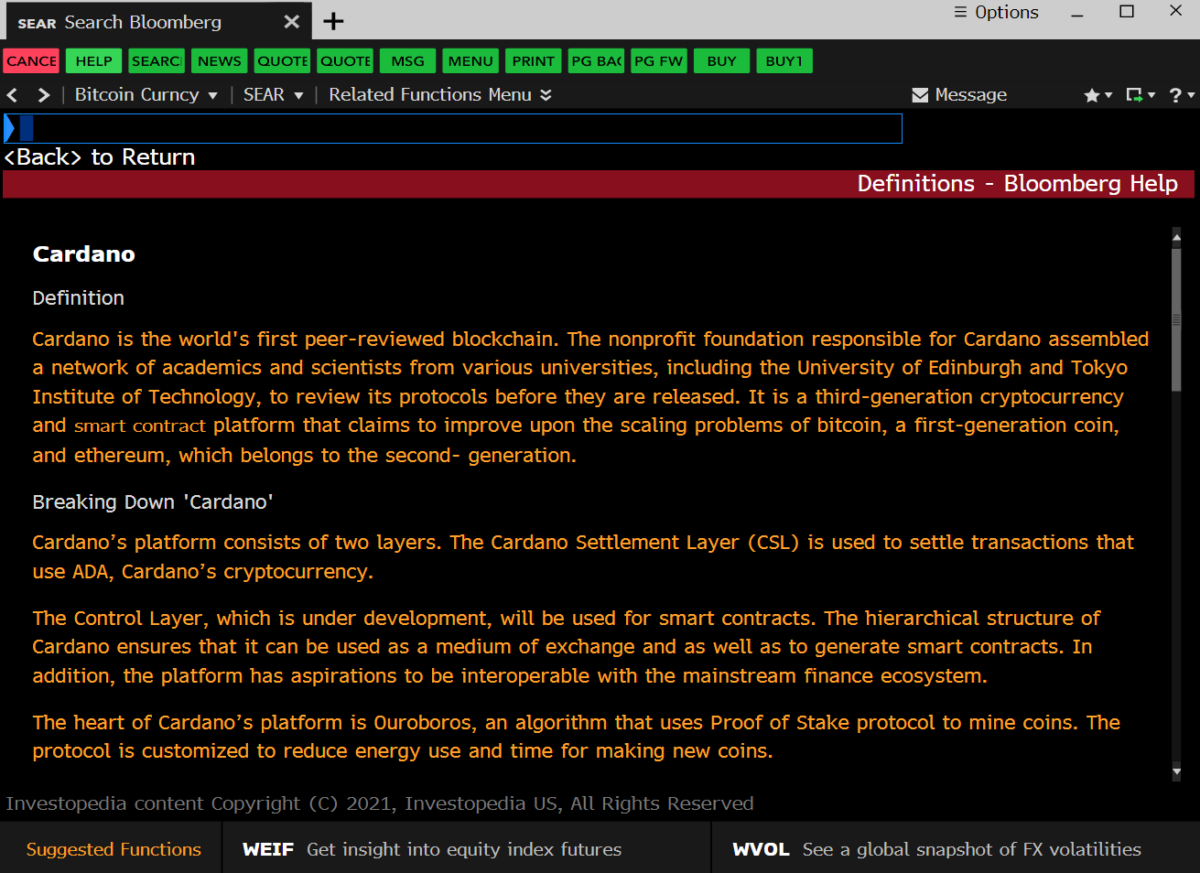Click the green MSG key
The height and width of the screenshot is (873, 1200).
point(408,61)
